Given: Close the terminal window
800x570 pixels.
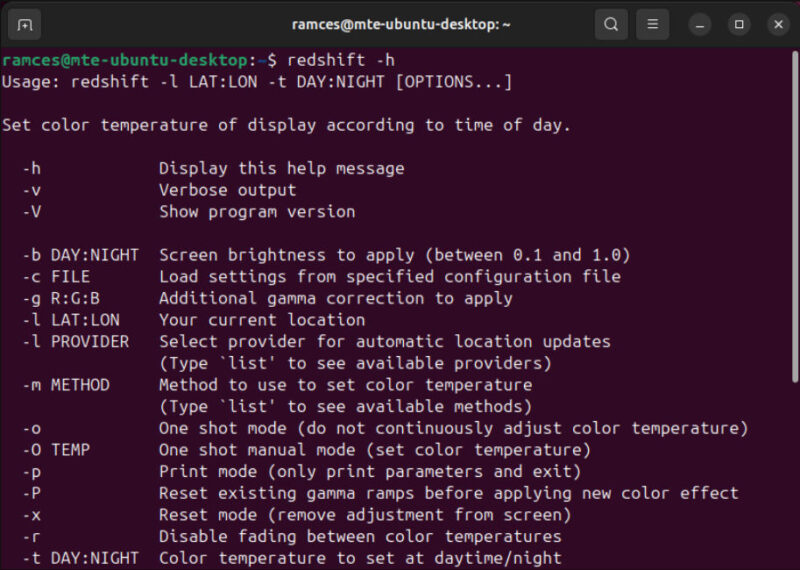Looking at the screenshot, I should click(778, 24).
